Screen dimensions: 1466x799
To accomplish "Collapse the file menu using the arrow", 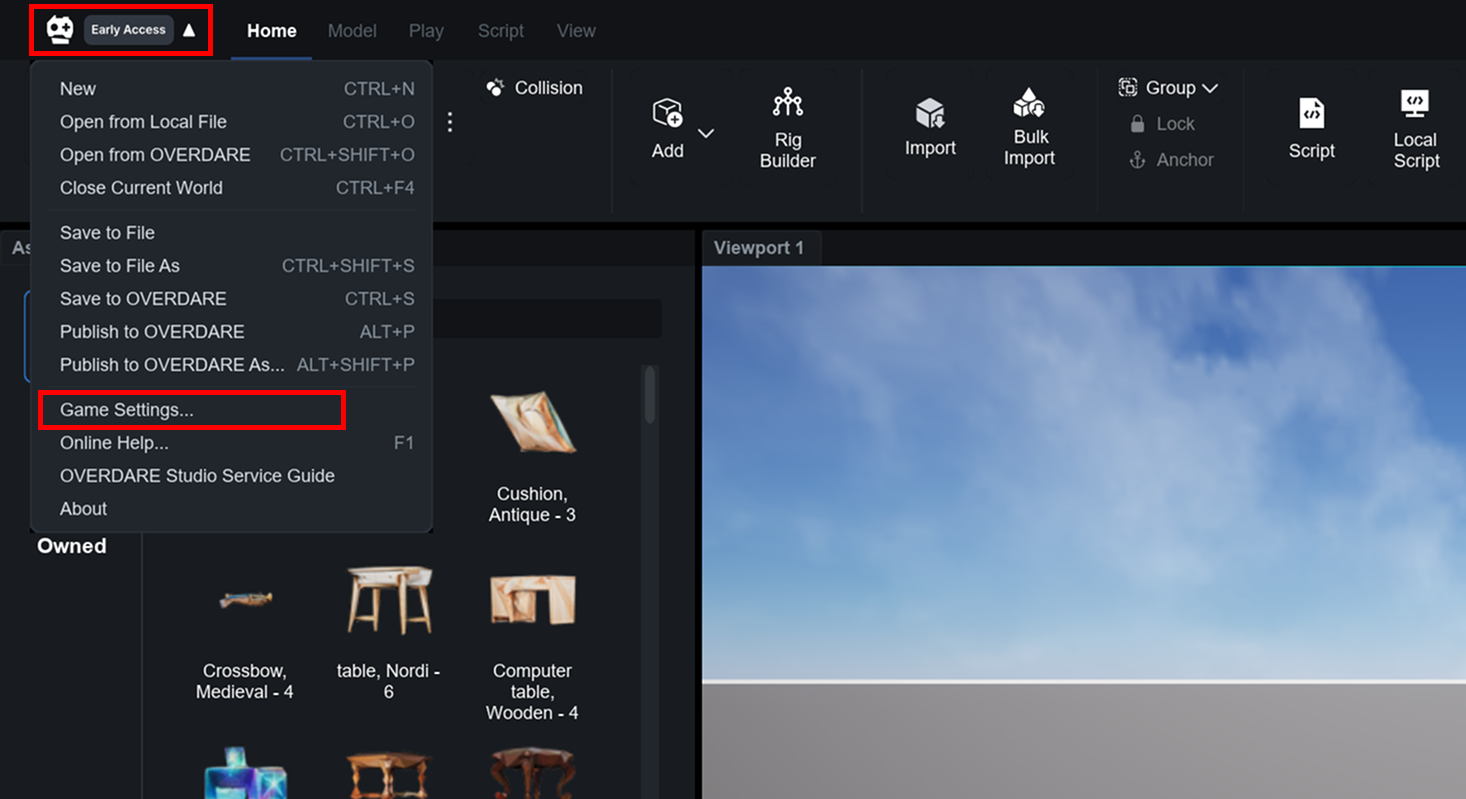I will pos(189,30).
